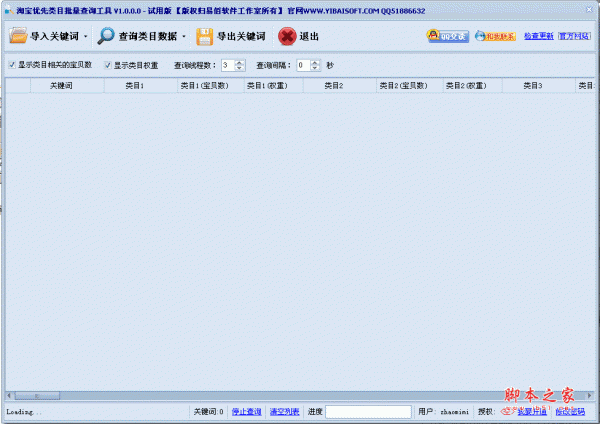Viewport: 600px width, 424px height.
Task: Decrease the 查询间隔 spinner value
Action: [315, 68]
